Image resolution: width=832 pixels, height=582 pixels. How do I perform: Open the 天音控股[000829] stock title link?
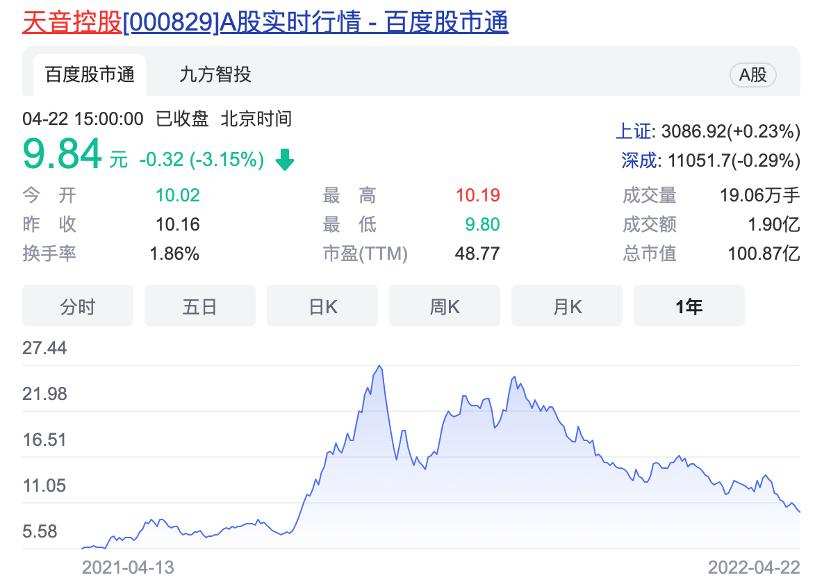click(265, 23)
